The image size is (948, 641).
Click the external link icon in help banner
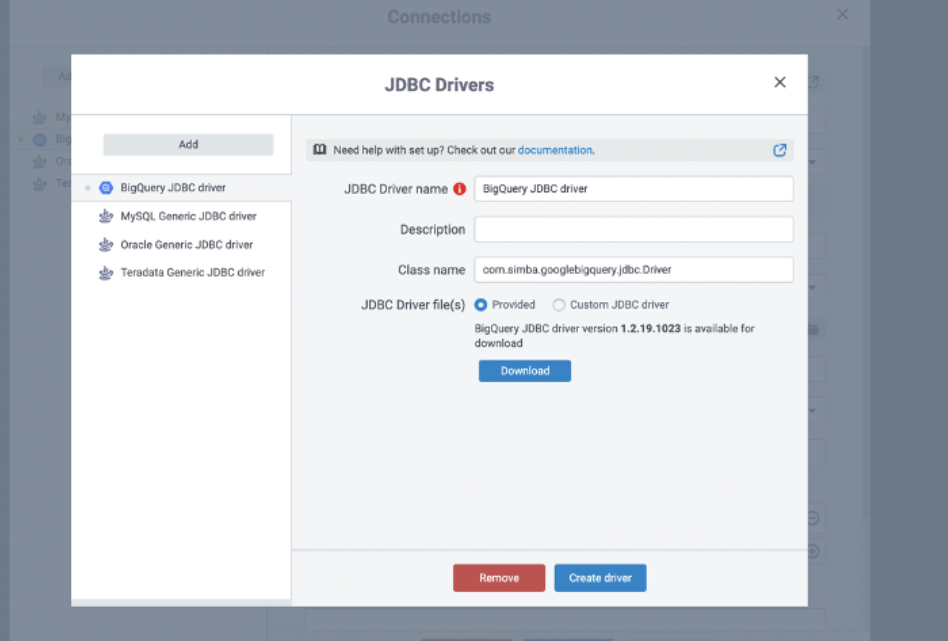coord(780,150)
